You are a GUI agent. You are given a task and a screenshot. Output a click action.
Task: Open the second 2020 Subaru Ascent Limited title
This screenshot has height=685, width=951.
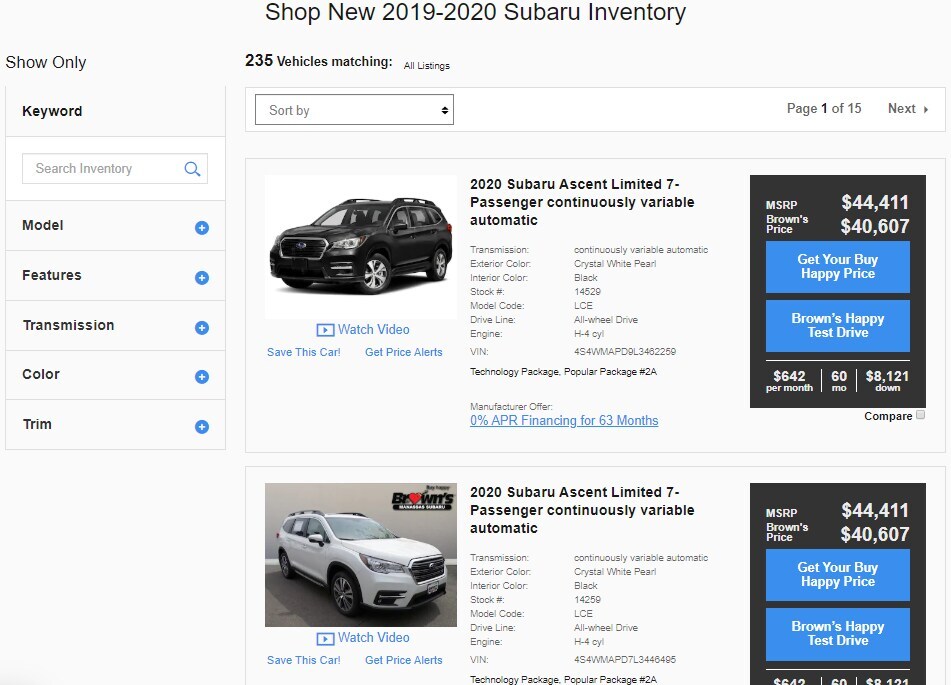point(582,510)
